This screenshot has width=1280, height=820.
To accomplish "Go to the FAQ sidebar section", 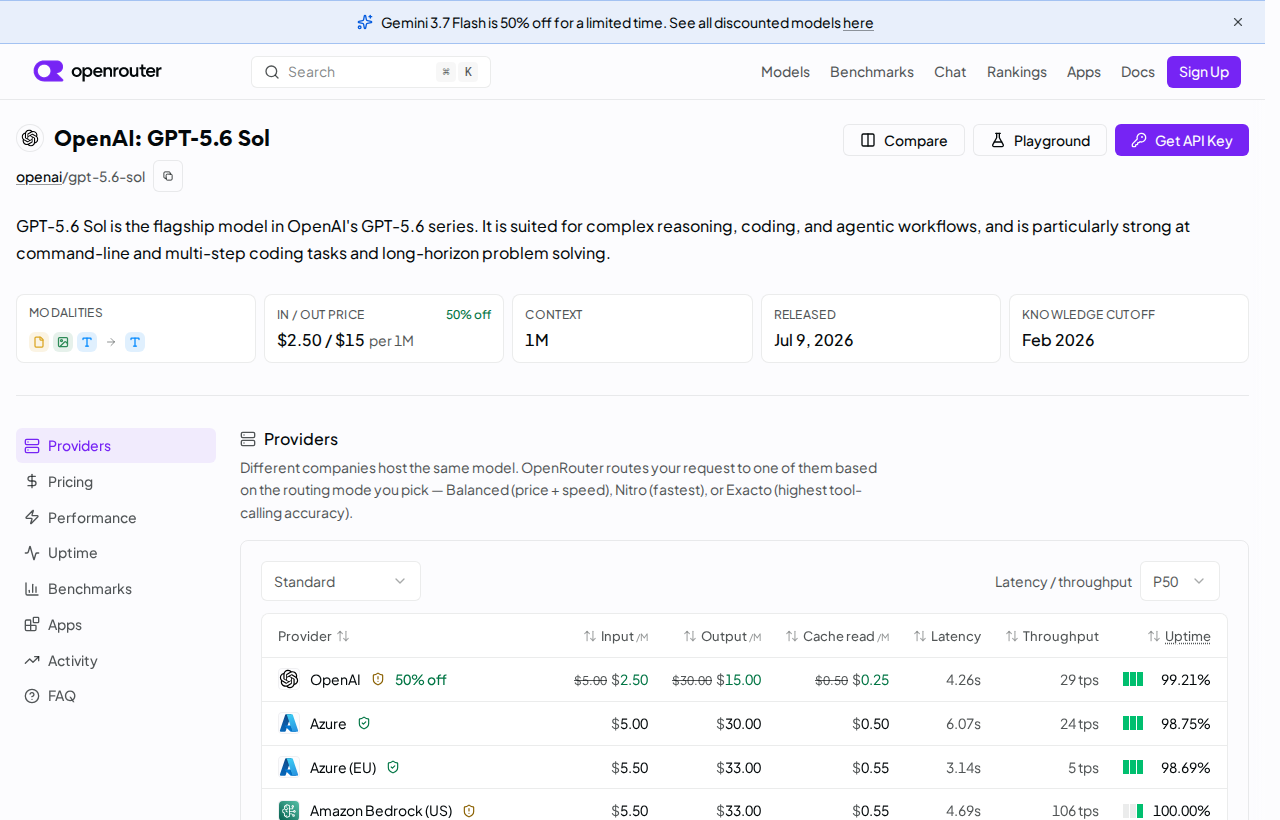I will (116, 696).
